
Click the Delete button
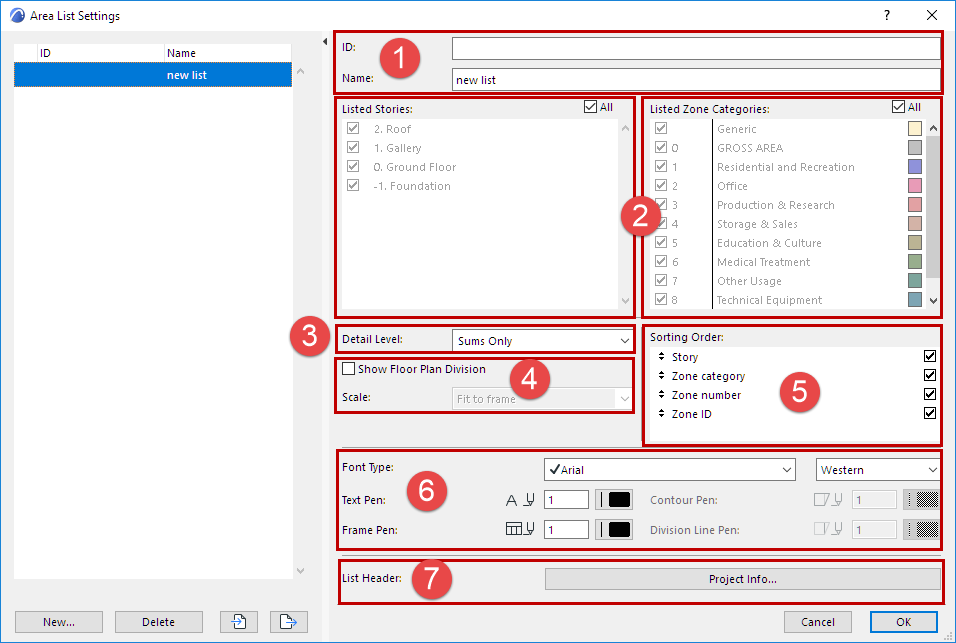159,622
